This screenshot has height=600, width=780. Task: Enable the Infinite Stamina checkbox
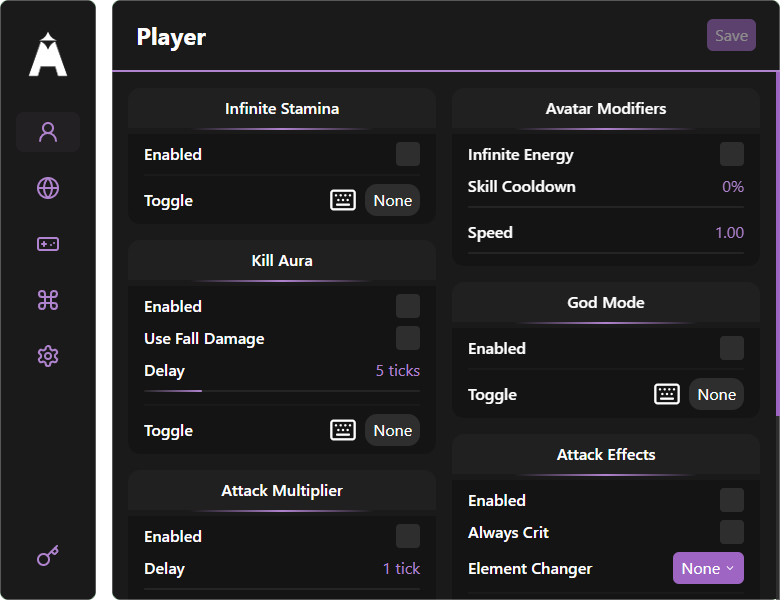[x=408, y=154]
